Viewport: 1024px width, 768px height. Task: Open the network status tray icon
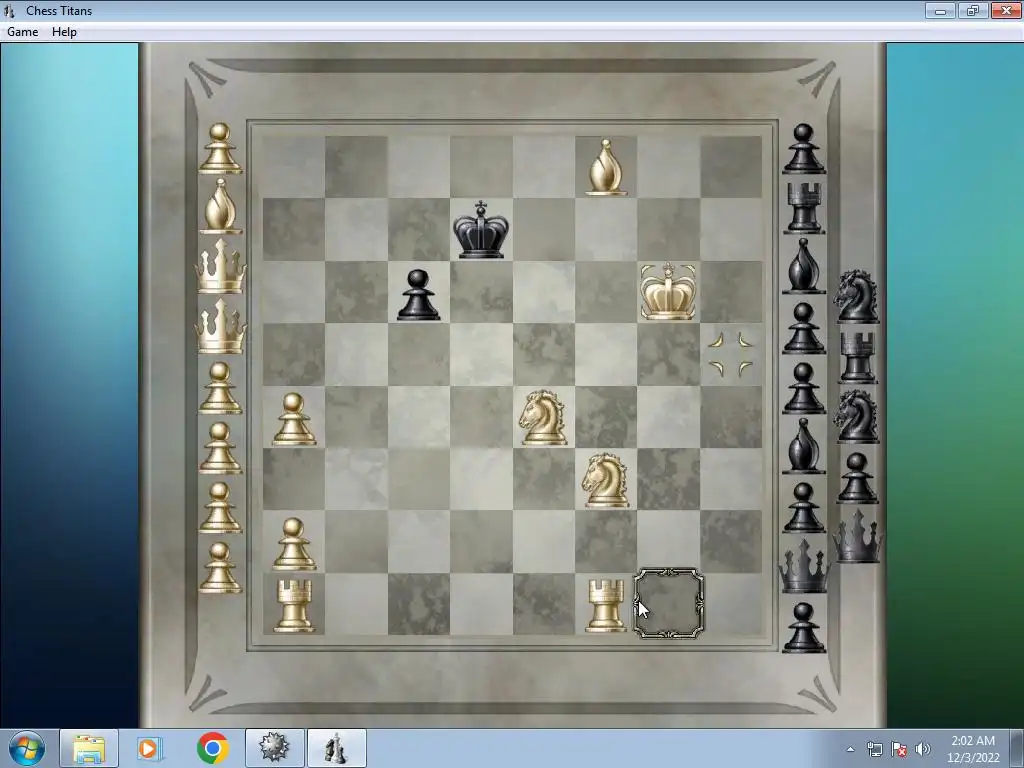pos(874,749)
